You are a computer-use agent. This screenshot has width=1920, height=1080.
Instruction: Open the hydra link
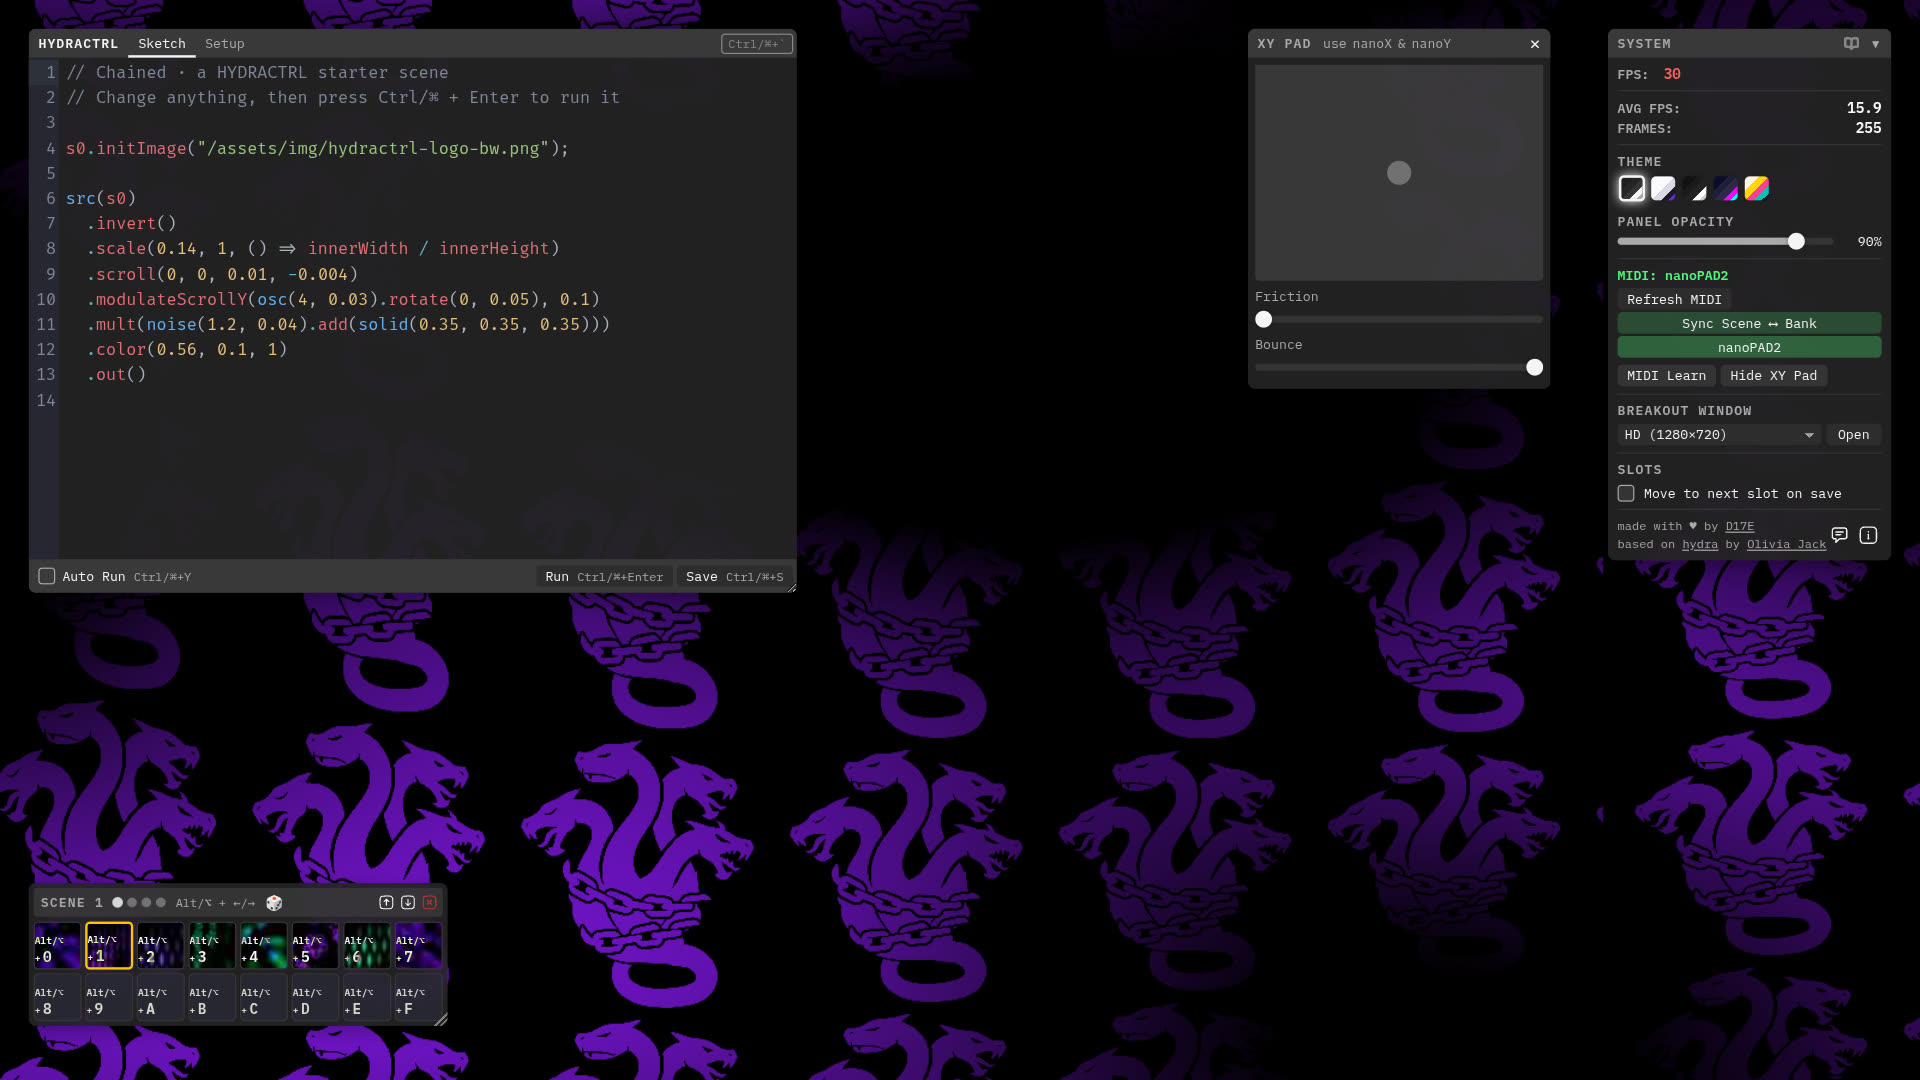tap(1700, 545)
